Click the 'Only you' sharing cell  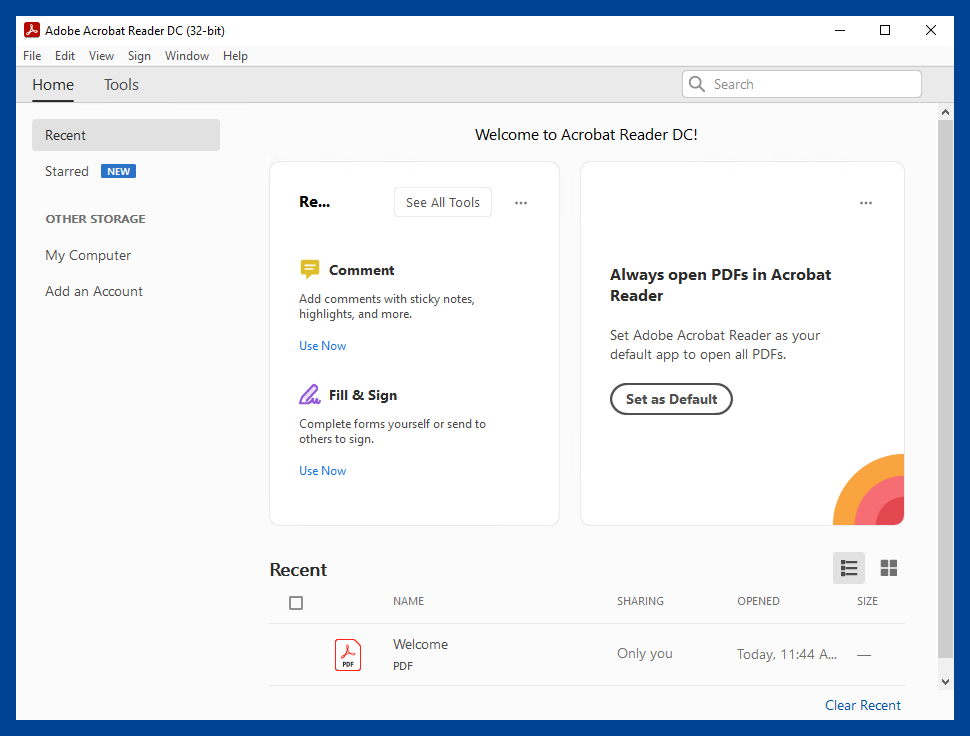(645, 654)
